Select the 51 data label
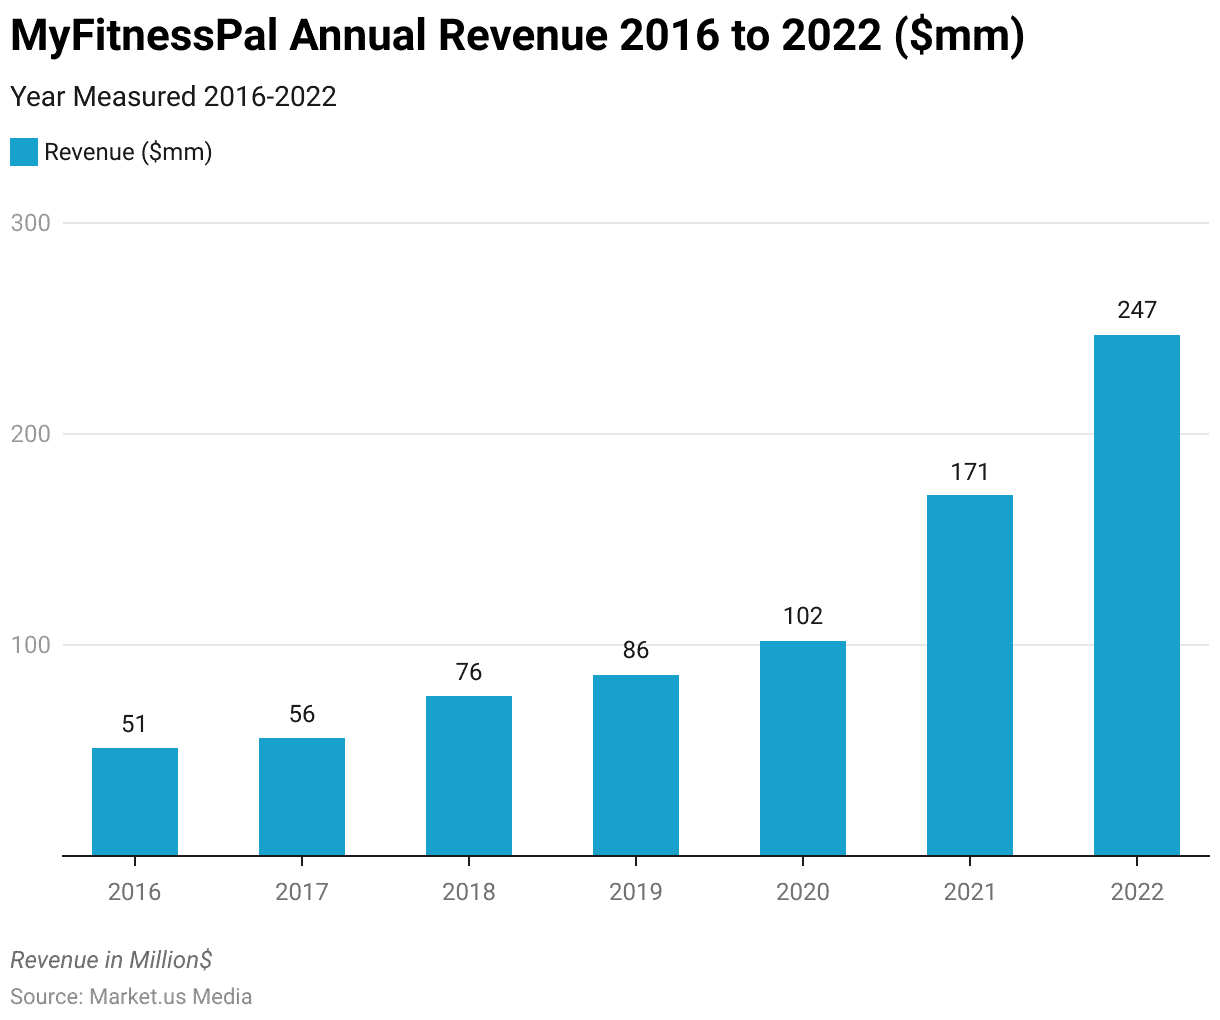The height and width of the screenshot is (1020, 1220). pyautogui.click(x=135, y=724)
